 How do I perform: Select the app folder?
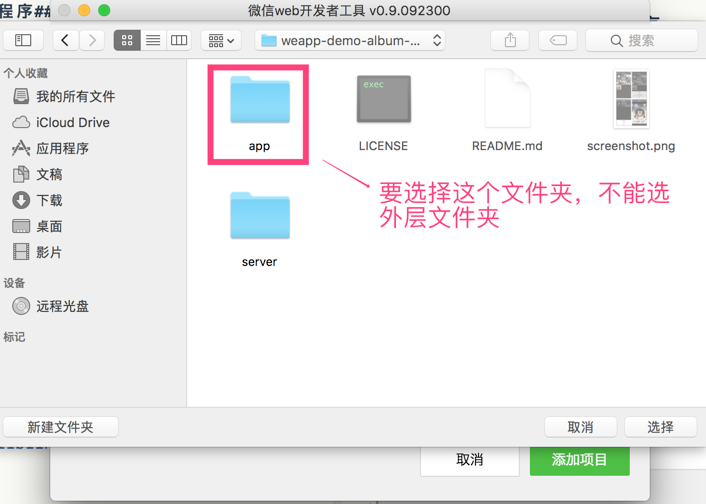pos(260,100)
